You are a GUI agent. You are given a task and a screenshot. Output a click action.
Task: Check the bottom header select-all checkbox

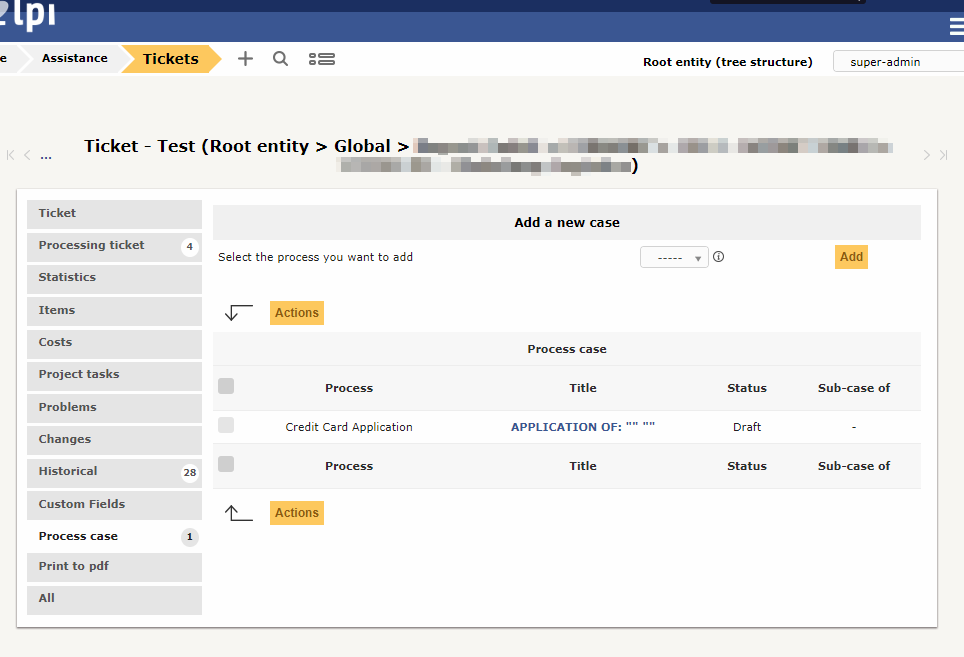[x=226, y=464]
